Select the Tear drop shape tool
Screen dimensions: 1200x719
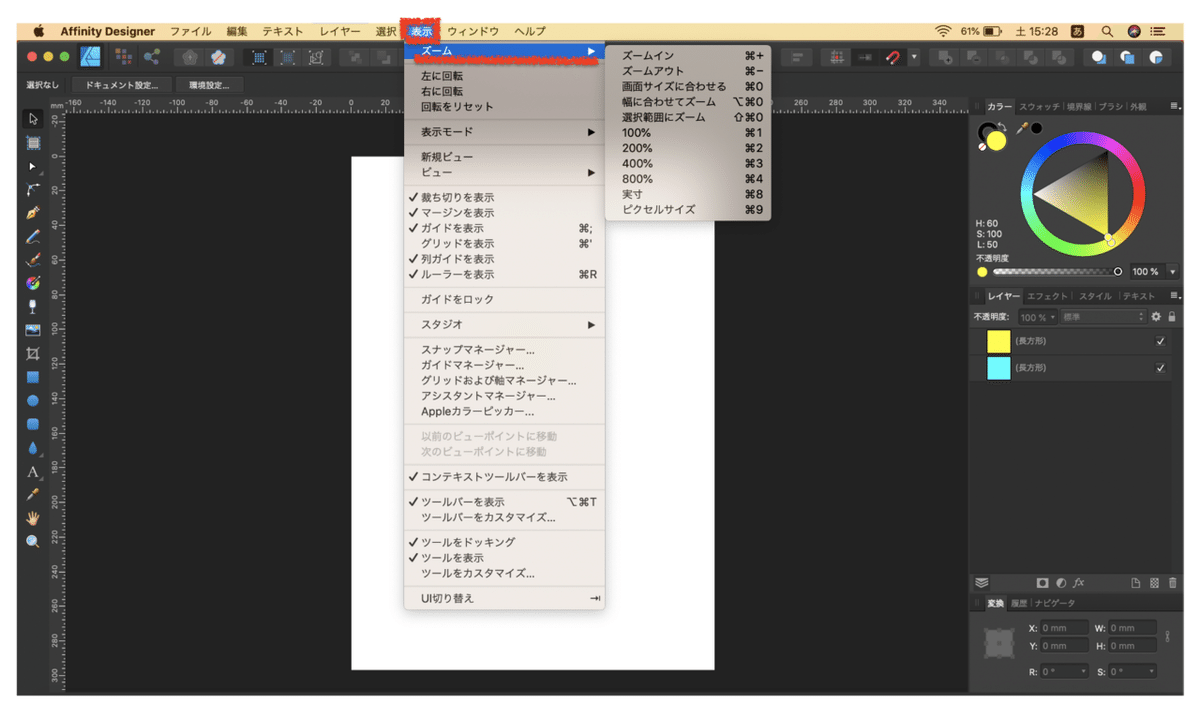point(33,447)
